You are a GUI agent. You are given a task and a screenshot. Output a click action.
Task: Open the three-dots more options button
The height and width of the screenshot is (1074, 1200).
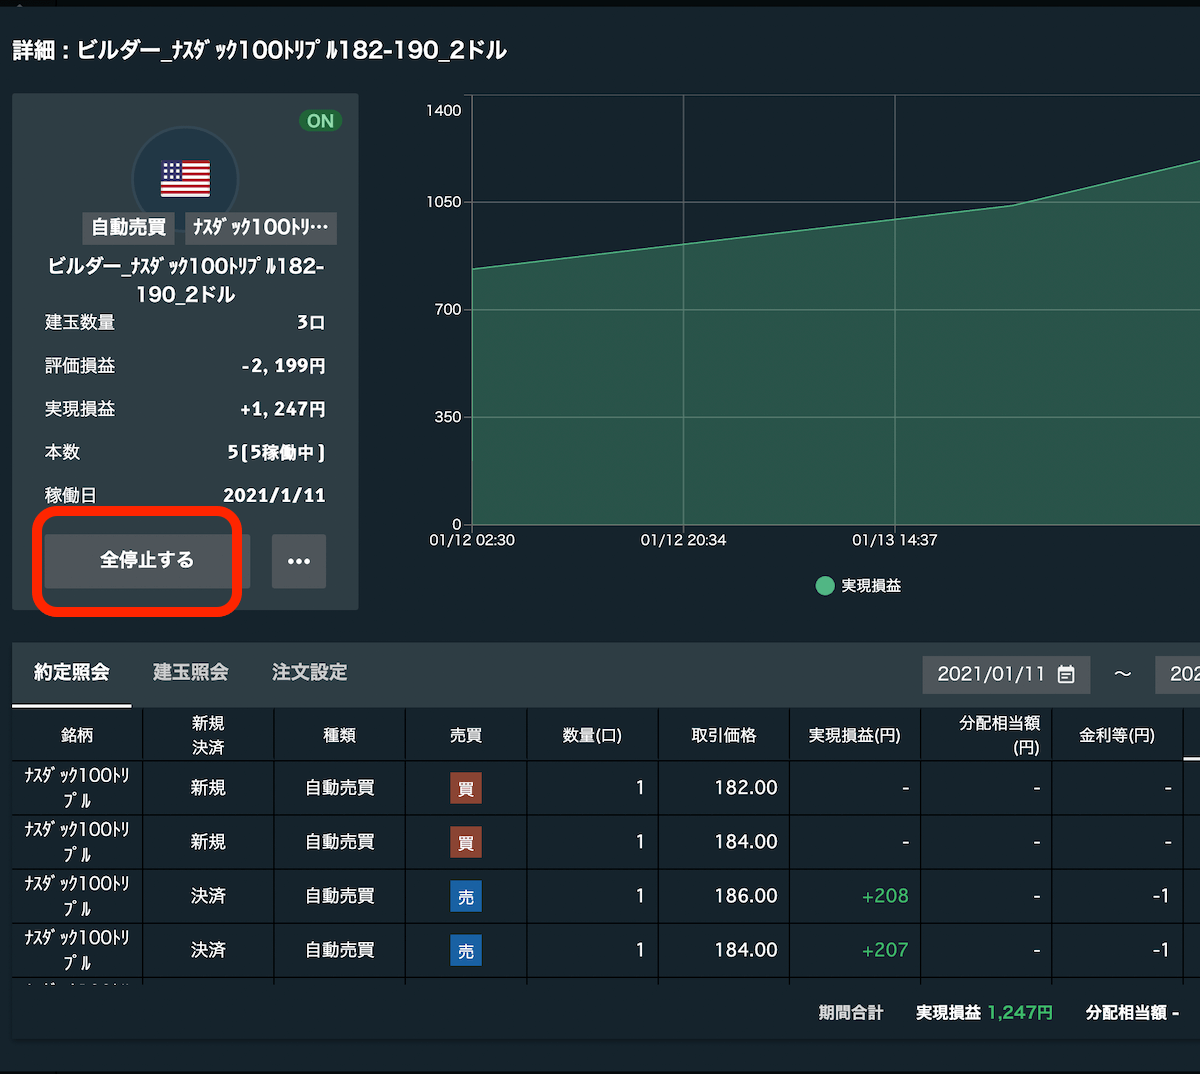[299, 561]
